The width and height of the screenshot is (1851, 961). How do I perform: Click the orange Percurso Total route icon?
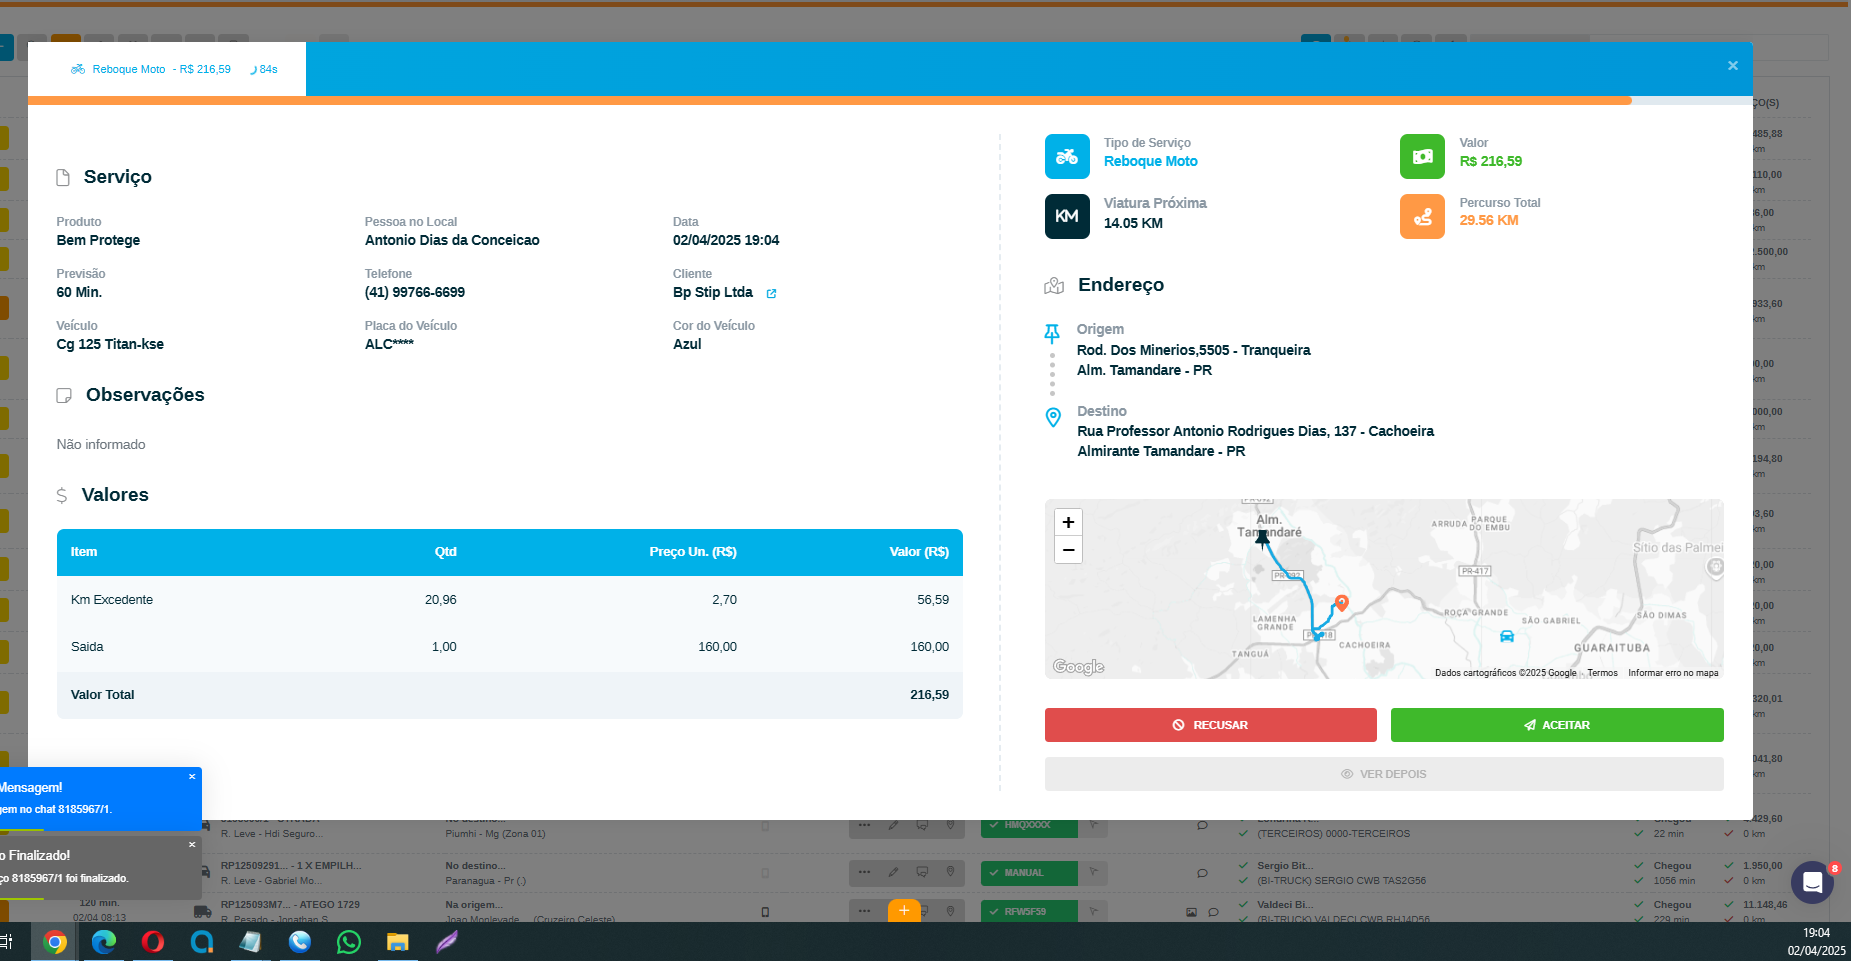point(1422,217)
